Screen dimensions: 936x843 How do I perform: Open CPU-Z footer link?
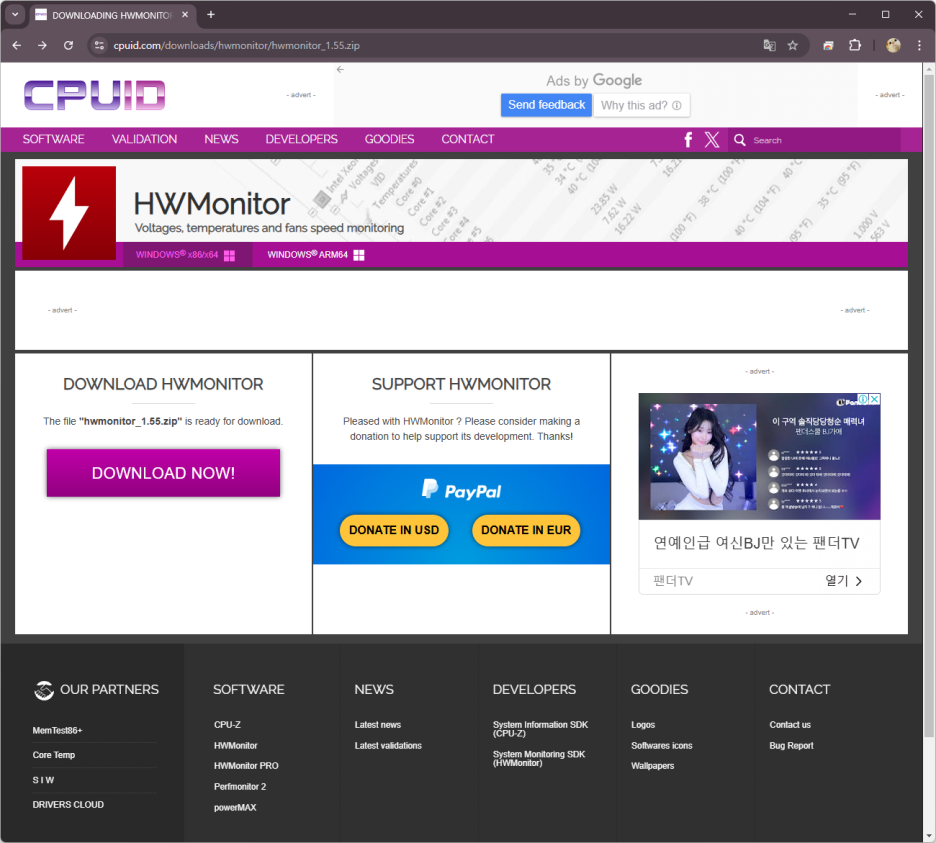(227, 724)
